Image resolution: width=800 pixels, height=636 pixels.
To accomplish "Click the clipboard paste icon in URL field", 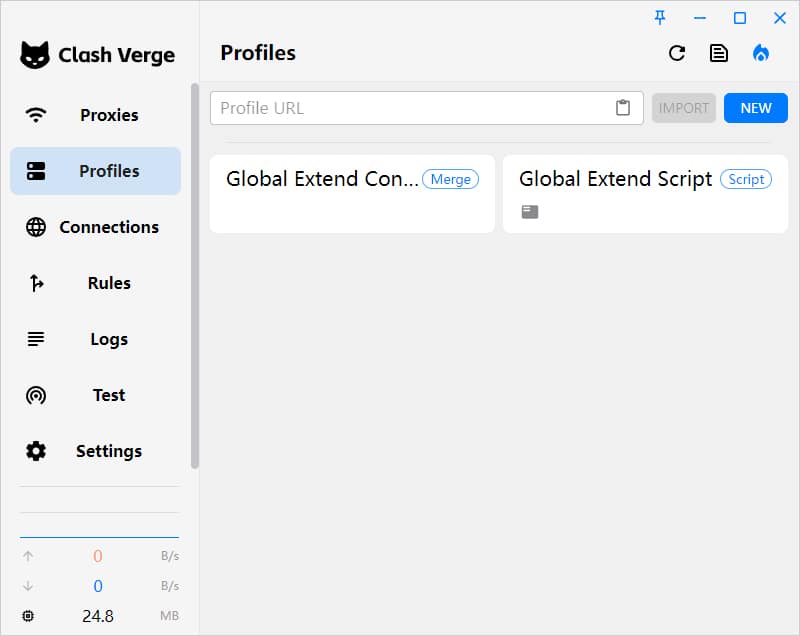I will pyautogui.click(x=623, y=108).
